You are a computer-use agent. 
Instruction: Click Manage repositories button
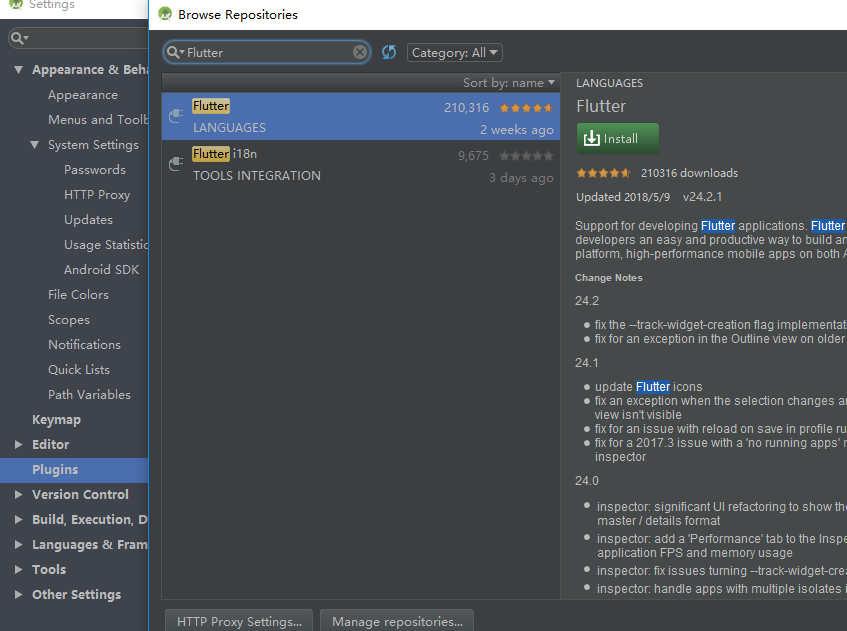(x=397, y=621)
